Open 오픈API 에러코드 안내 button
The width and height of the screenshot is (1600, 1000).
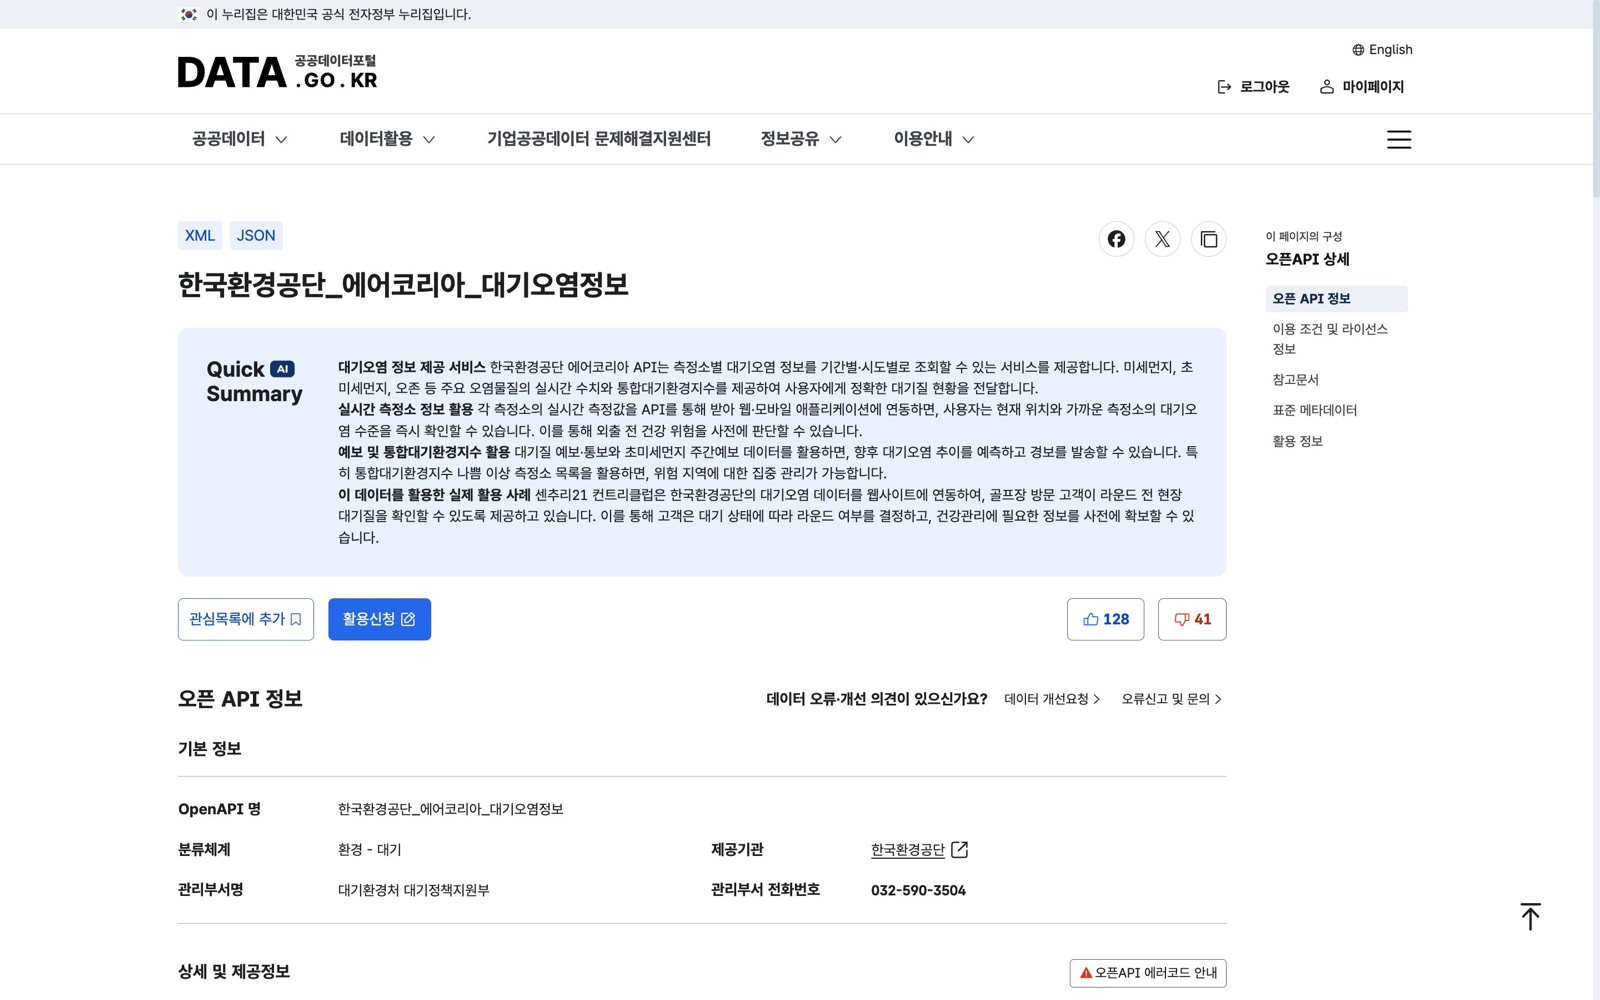point(1148,973)
